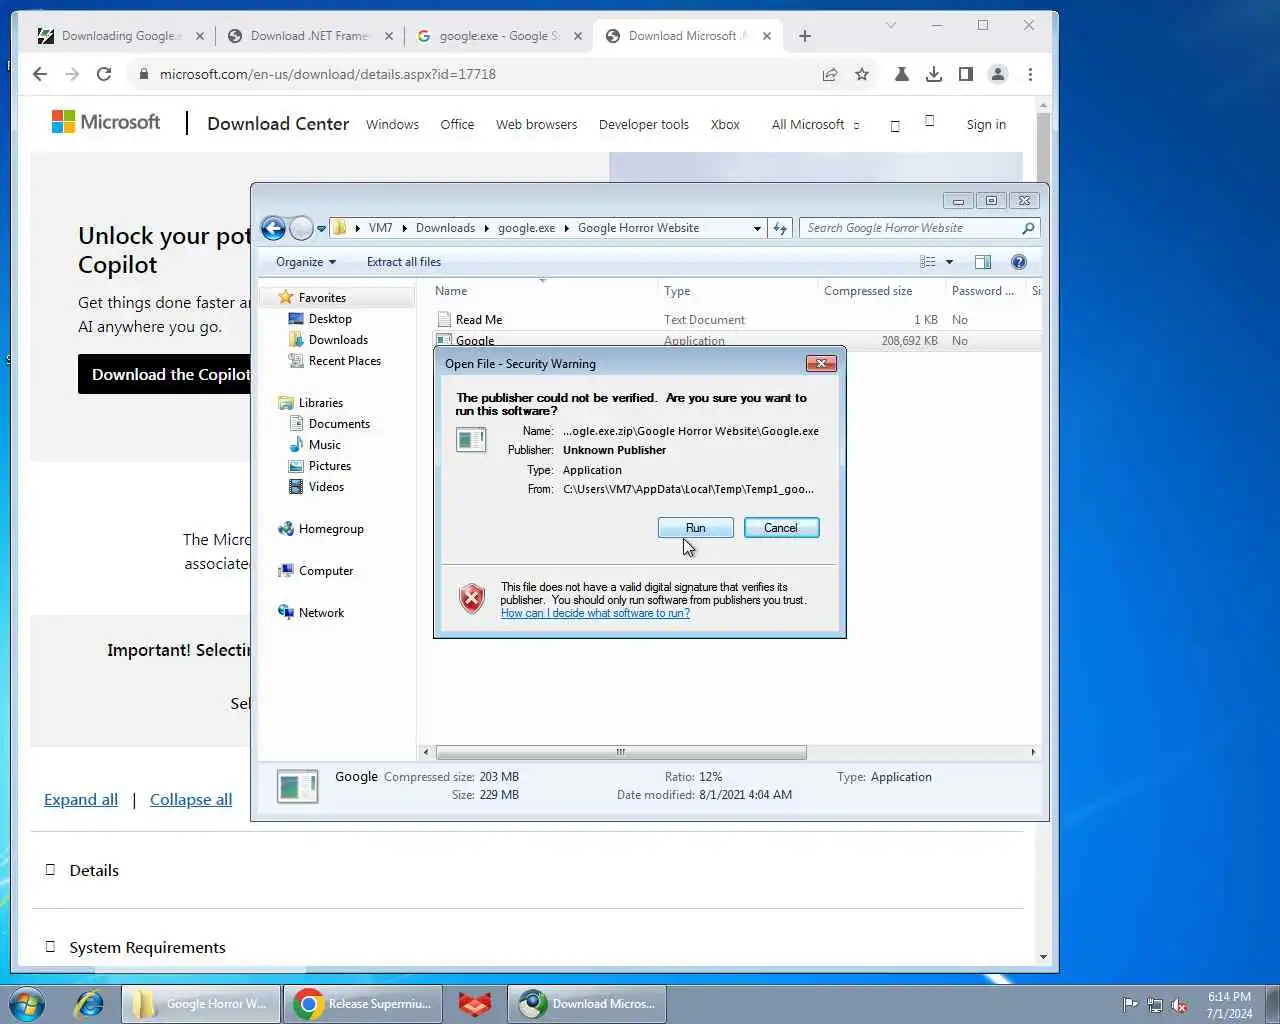This screenshot has height=1024, width=1280.
Task: Open Music library
Action: coord(324,445)
